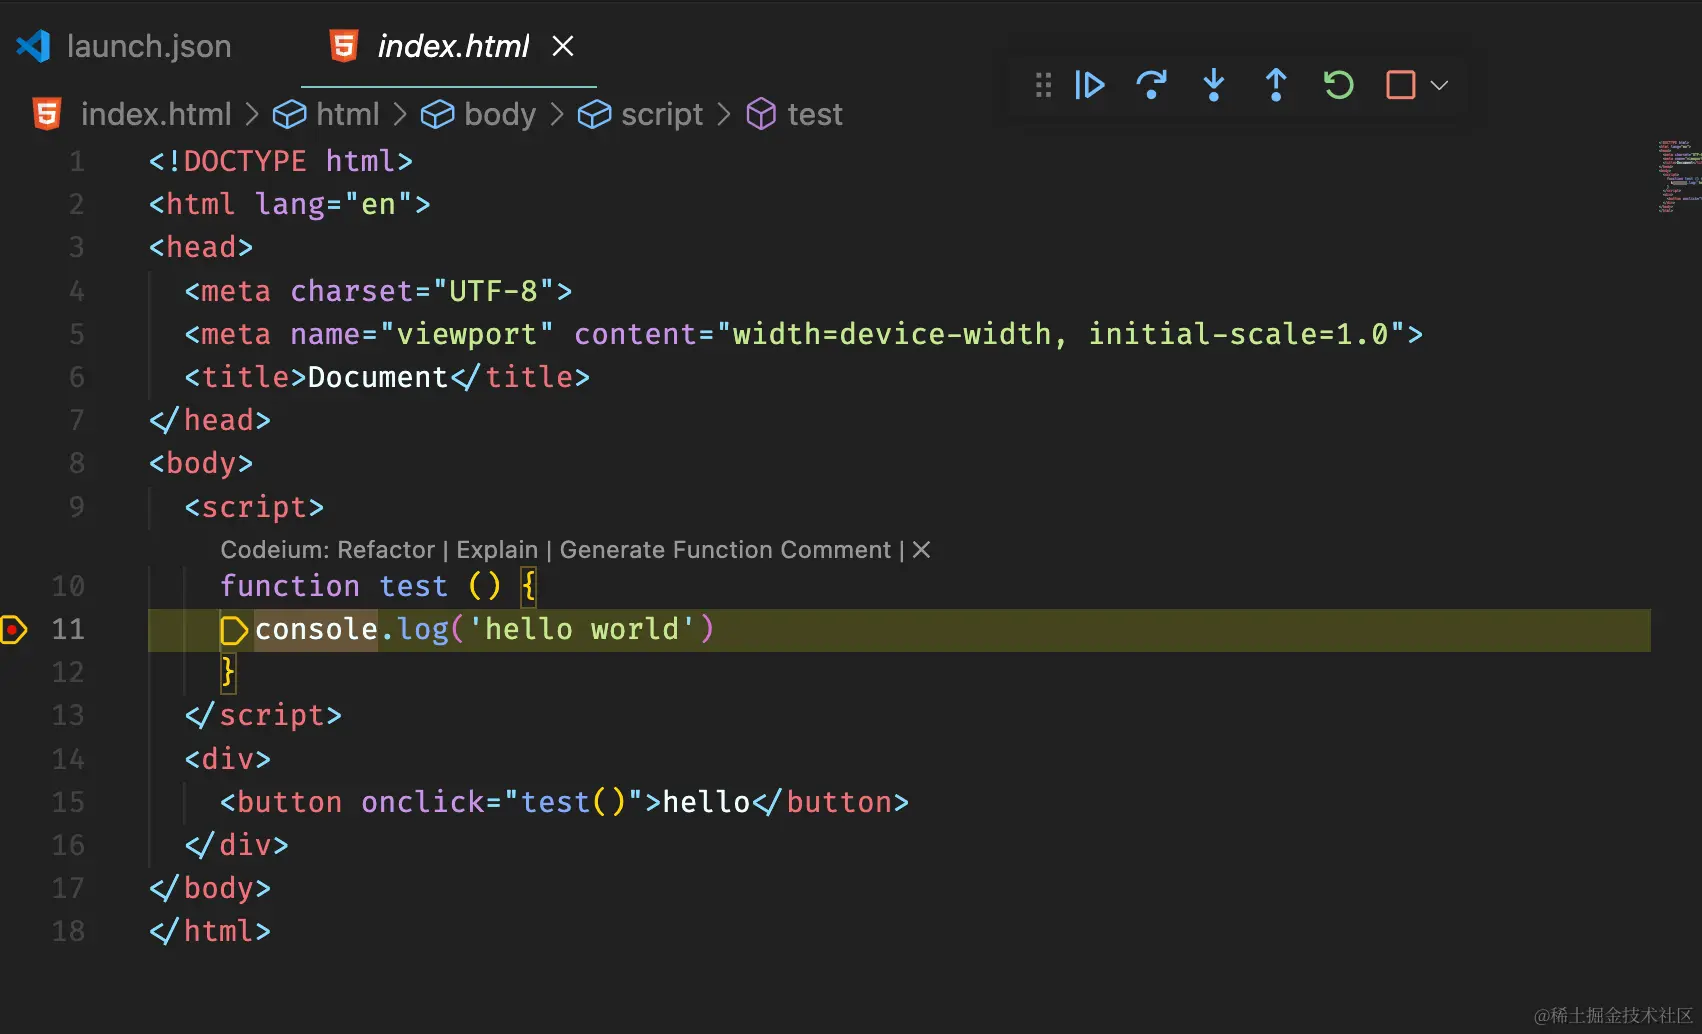Image resolution: width=1702 pixels, height=1034 pixels.
Task: Stop the debug session
Action: click(x=1400, y=85)
